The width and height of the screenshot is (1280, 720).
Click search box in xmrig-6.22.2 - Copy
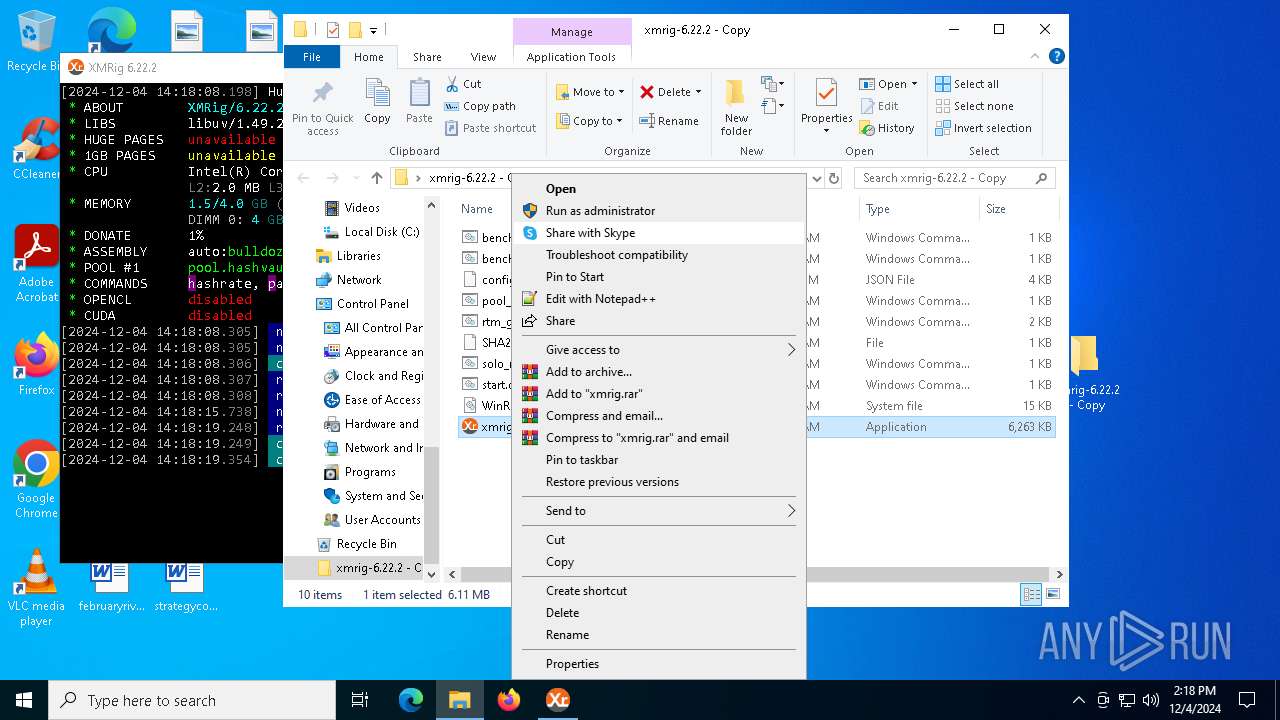click(954, 178)
